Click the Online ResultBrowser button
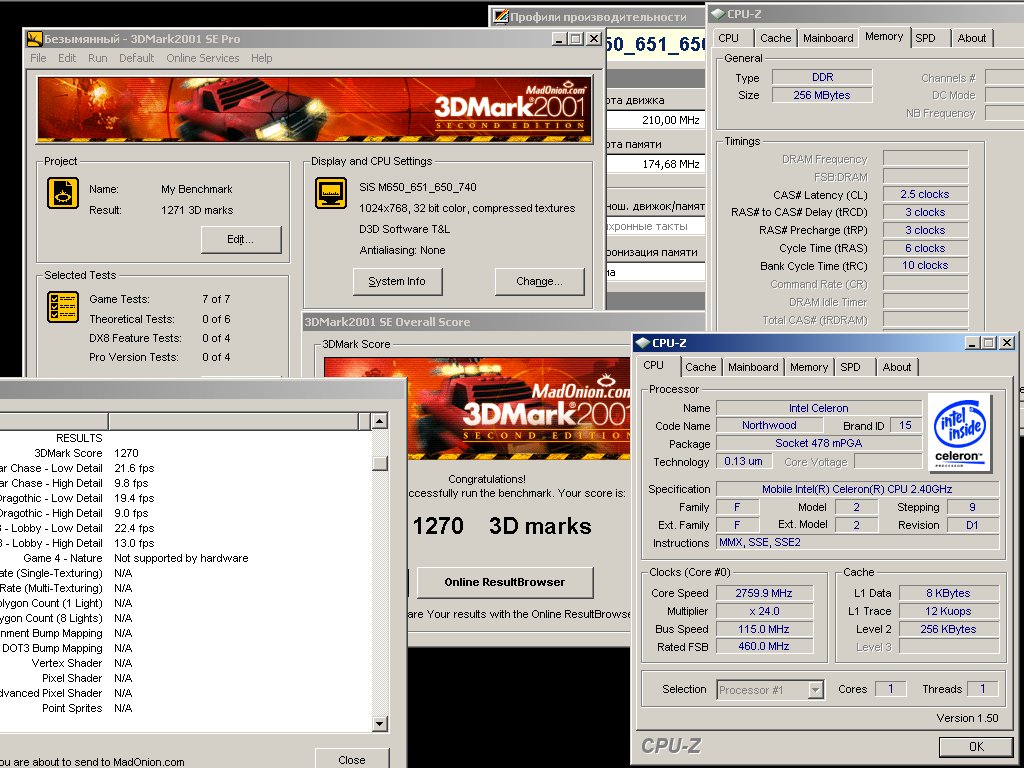The image size is (1024, 768). coord(505,582)
